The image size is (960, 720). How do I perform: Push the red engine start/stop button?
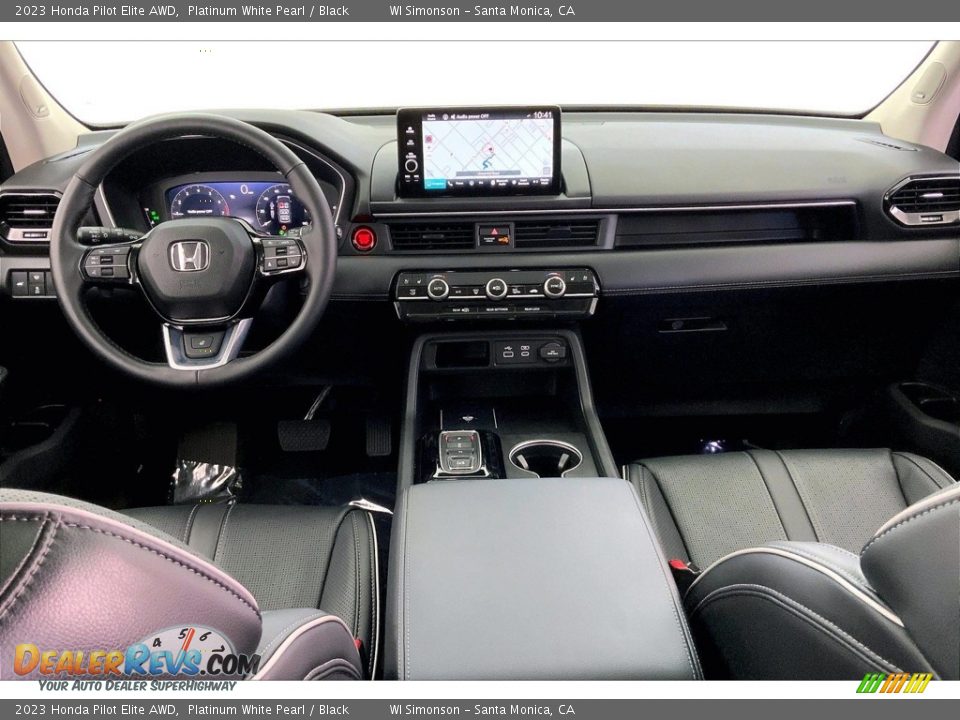364,239
